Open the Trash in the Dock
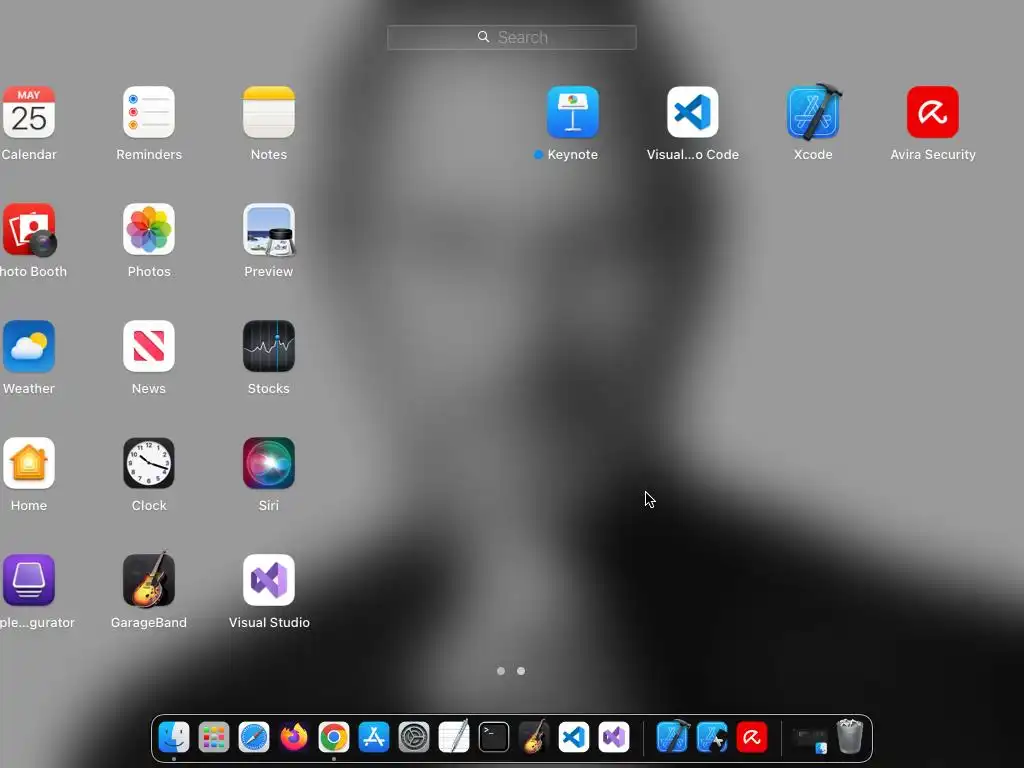Image resolution: width=1024 pixels, height=768 pixels. pos(850,737)
